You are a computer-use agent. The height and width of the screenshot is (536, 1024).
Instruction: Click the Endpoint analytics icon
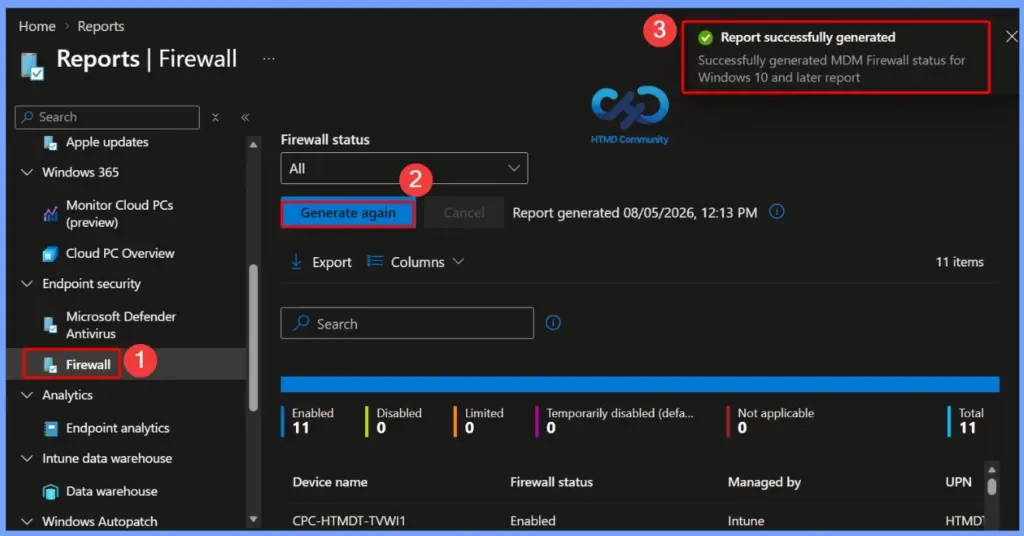pyautogui.click(x=50, y=428)
